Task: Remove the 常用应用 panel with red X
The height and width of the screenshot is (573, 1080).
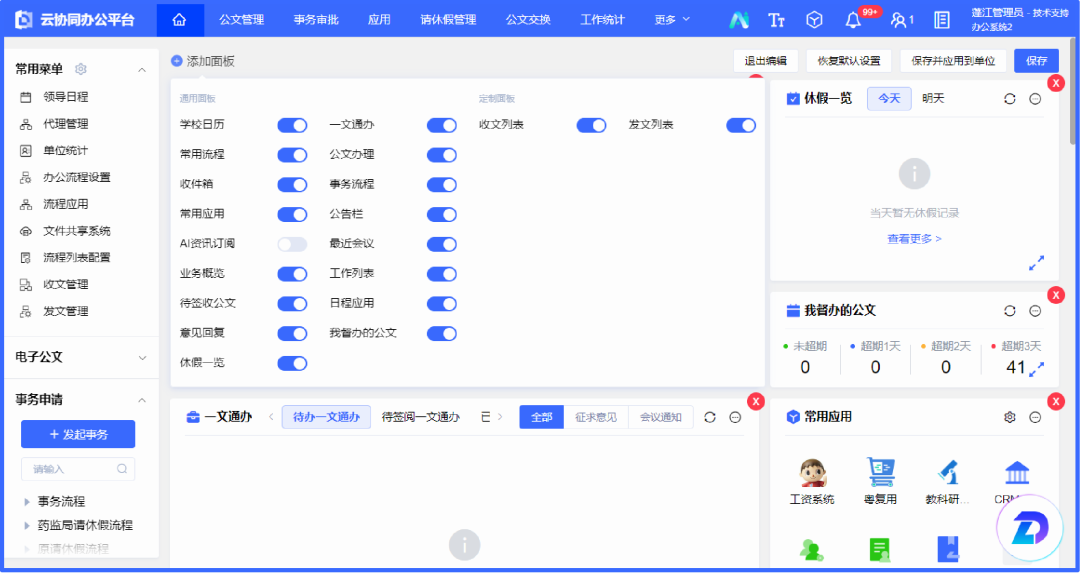Action: pyautogui.click(x=1056, y=401)
